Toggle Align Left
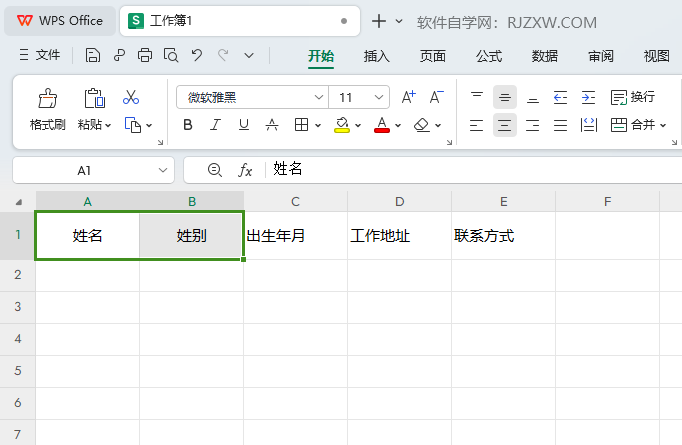Screen dimensions: 682x445 pyautogui.click(x=477, y=125)
